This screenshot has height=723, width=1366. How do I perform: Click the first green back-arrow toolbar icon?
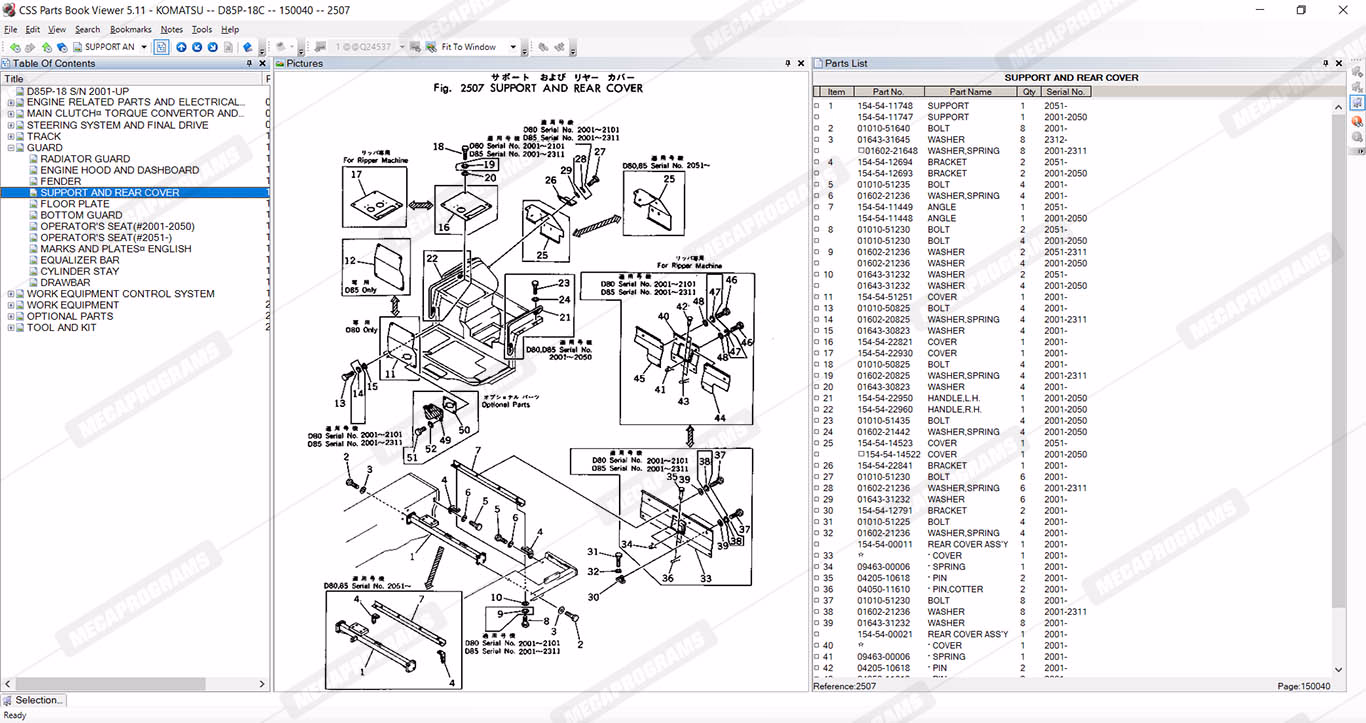pyautogui.click(x=15, y=47)
